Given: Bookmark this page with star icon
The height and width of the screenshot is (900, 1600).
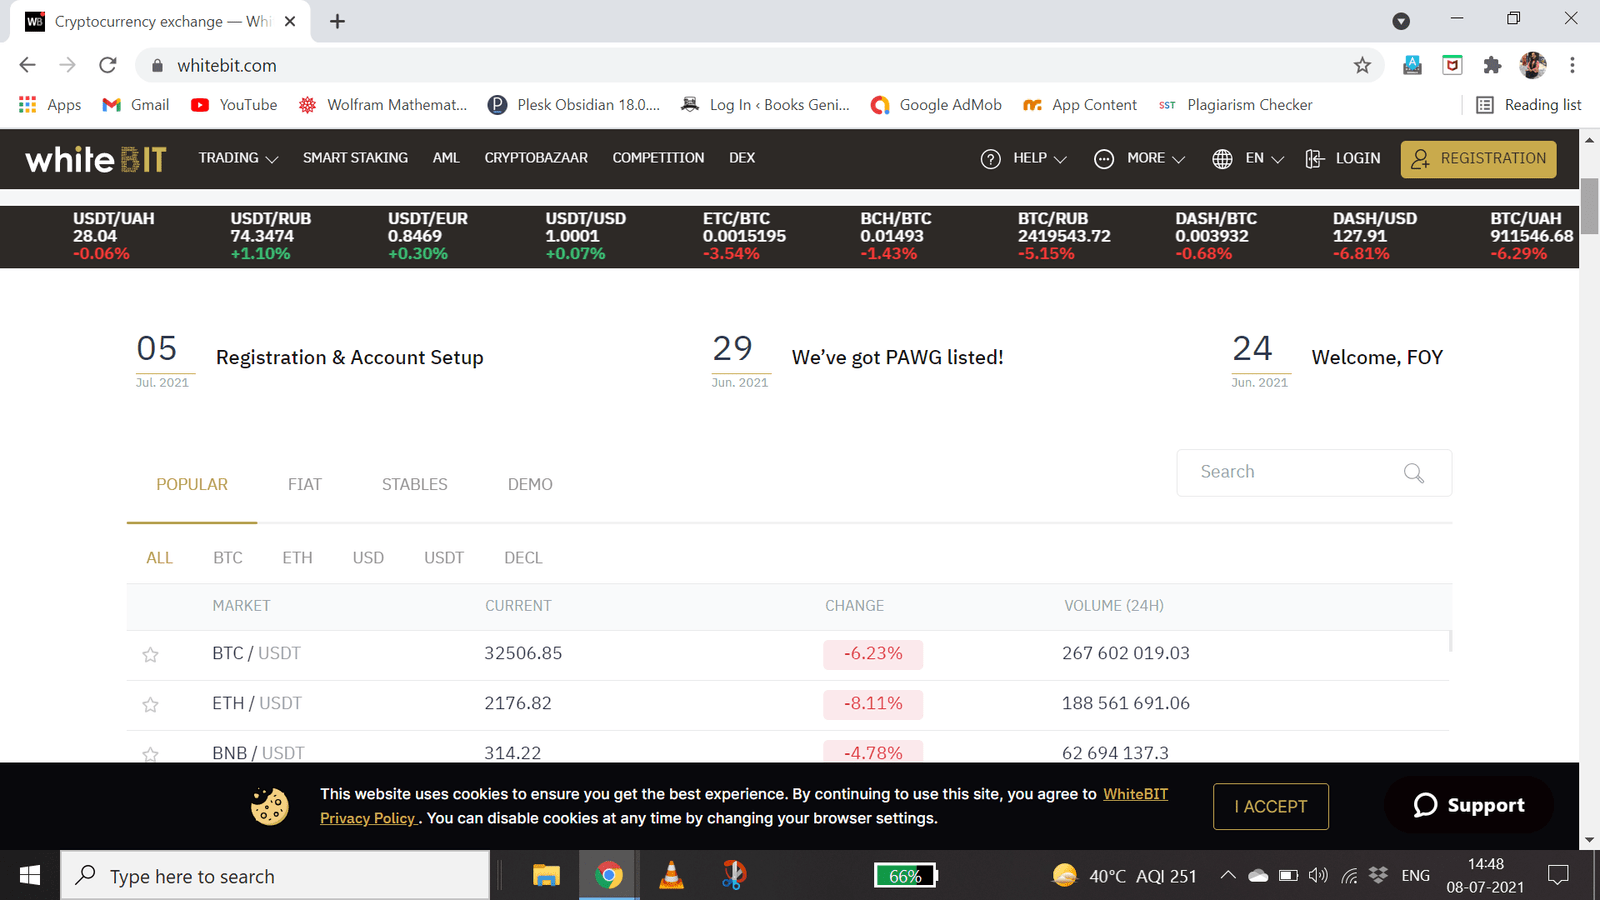Looking at the screenshot, I should point(1362,65).
